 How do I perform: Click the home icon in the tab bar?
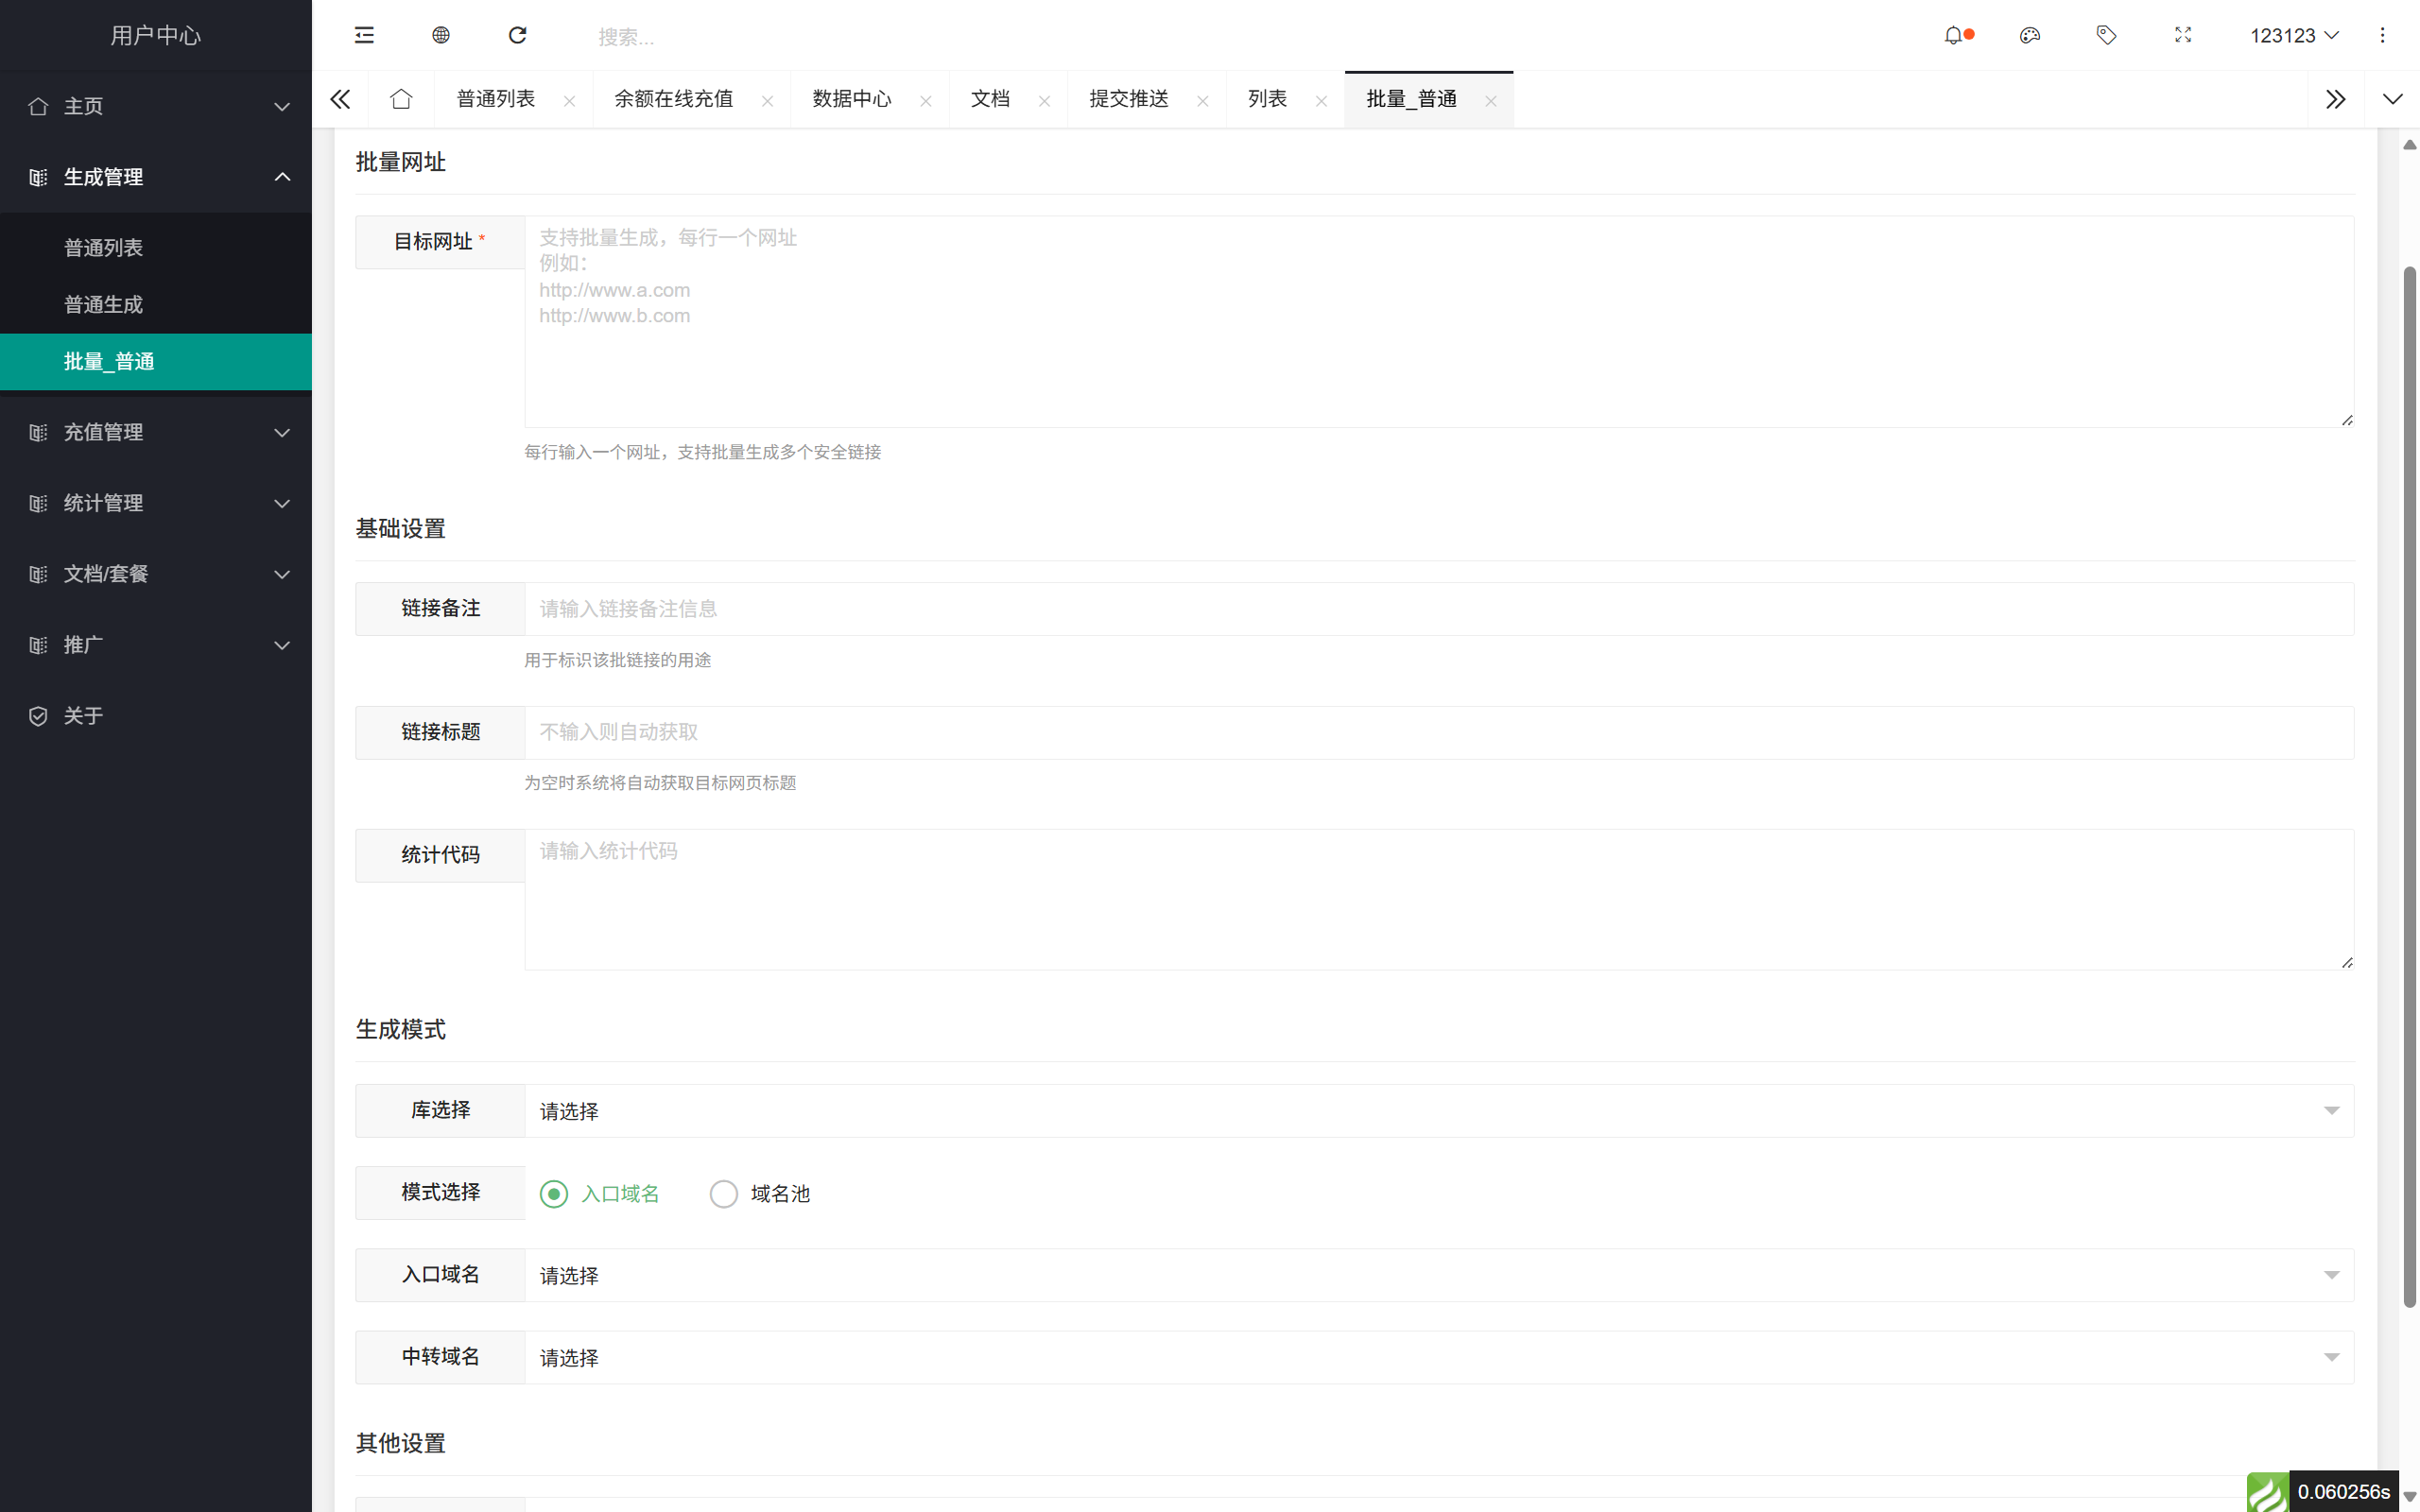pyautogui.click(x=401, y=99)
